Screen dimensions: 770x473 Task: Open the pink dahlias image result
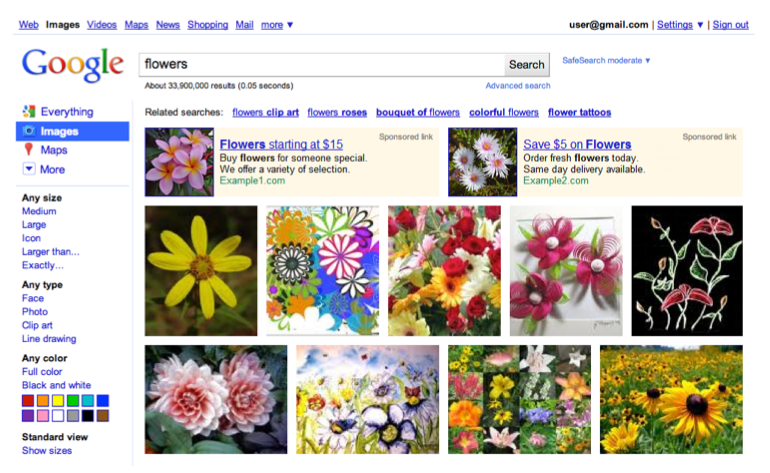(216, 399)
